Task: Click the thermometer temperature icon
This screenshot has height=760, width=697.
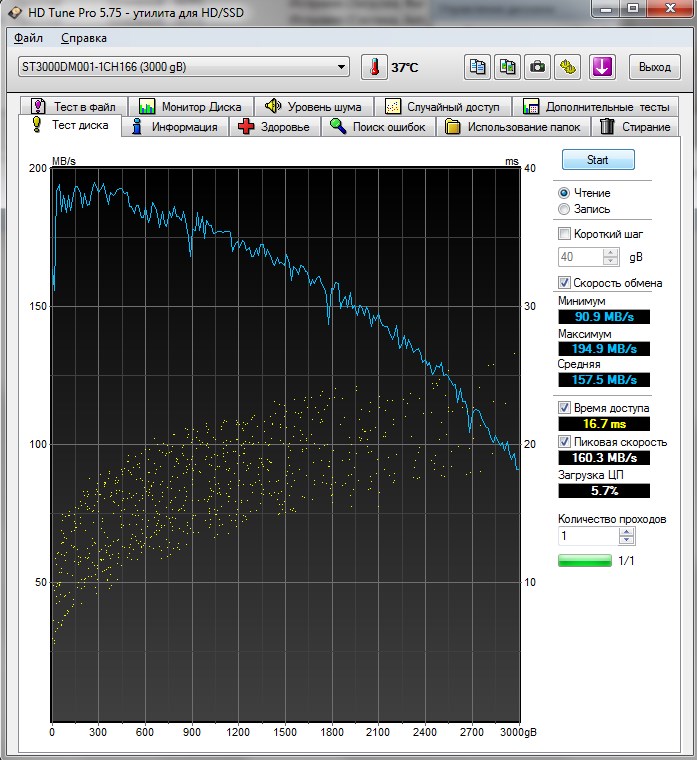Action: tap(374, 67)
